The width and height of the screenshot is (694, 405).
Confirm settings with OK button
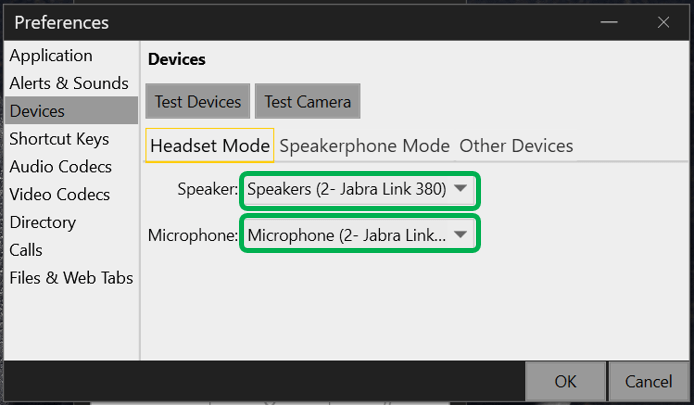coord(566,382)
